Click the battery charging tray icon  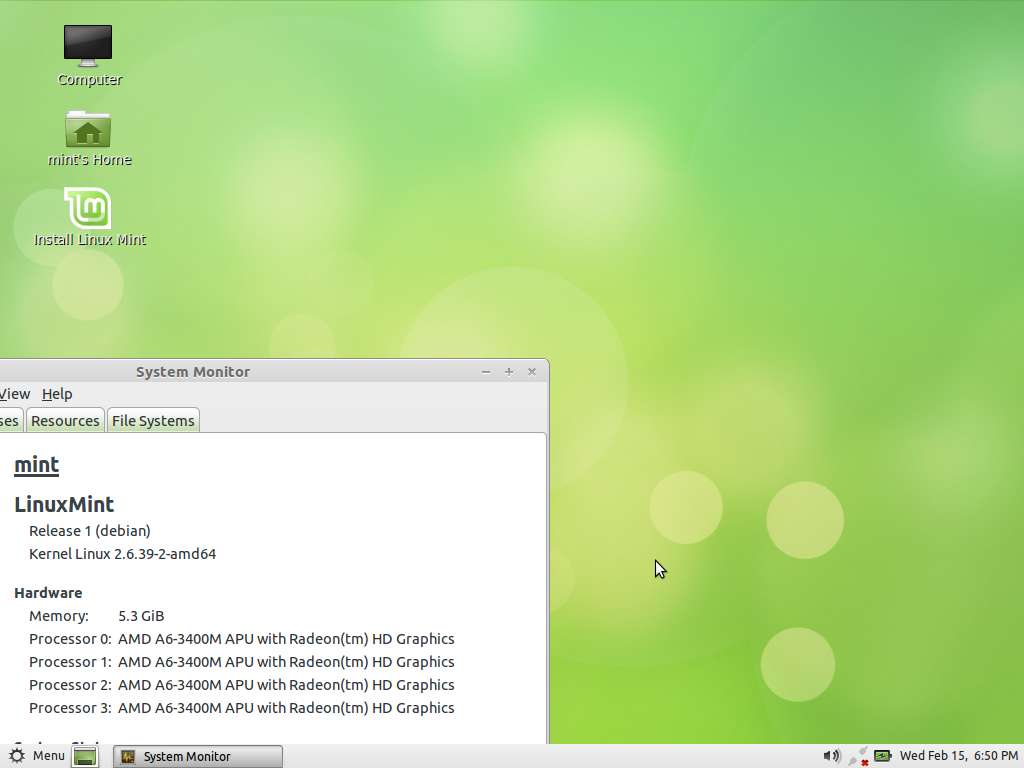(x=882, y=756)
